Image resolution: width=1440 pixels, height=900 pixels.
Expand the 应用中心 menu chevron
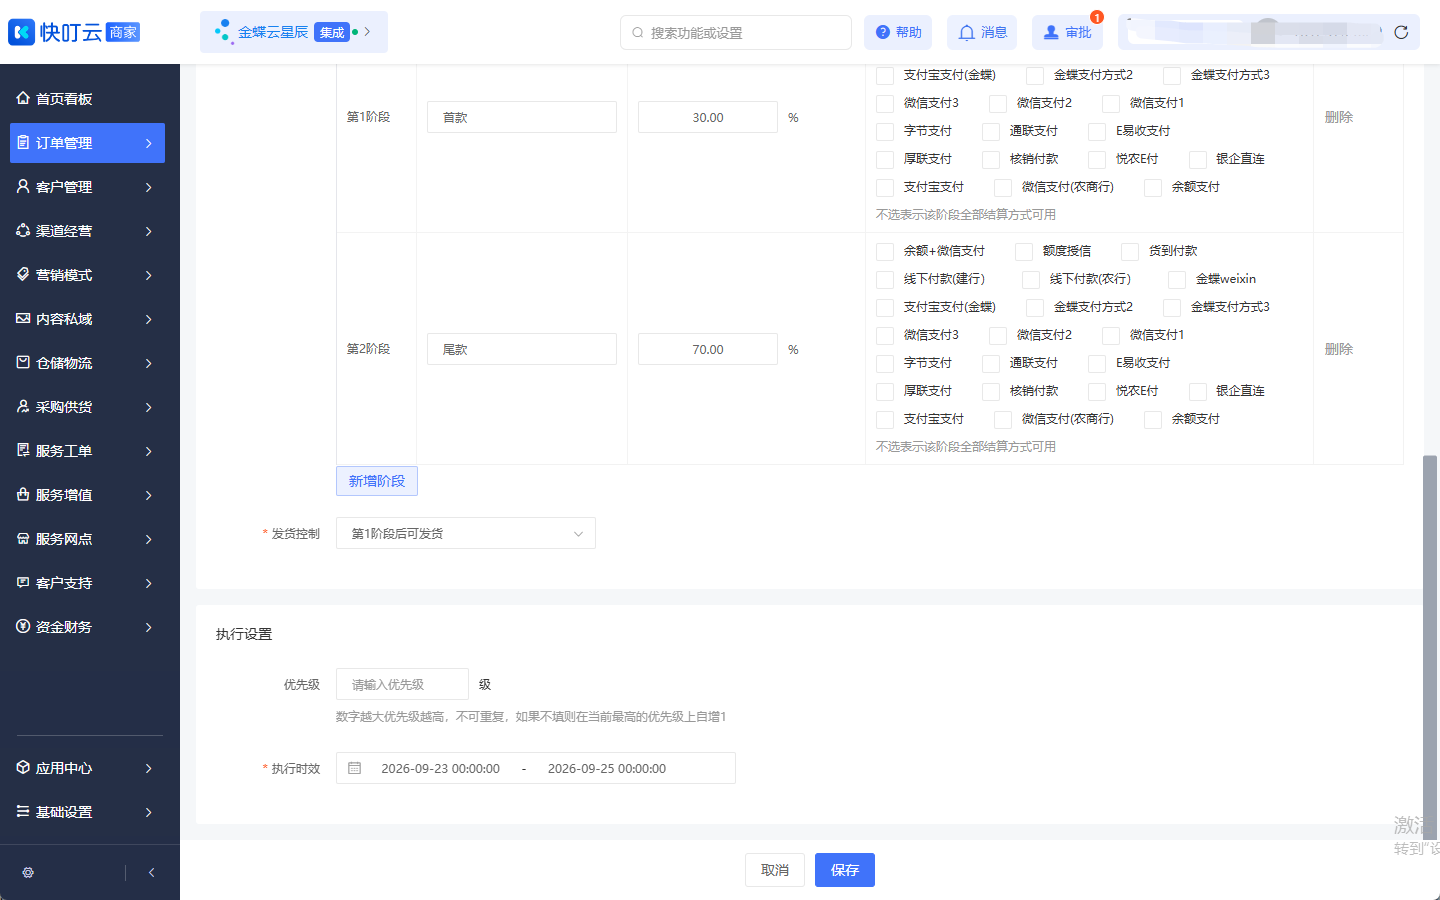[149, 768]
